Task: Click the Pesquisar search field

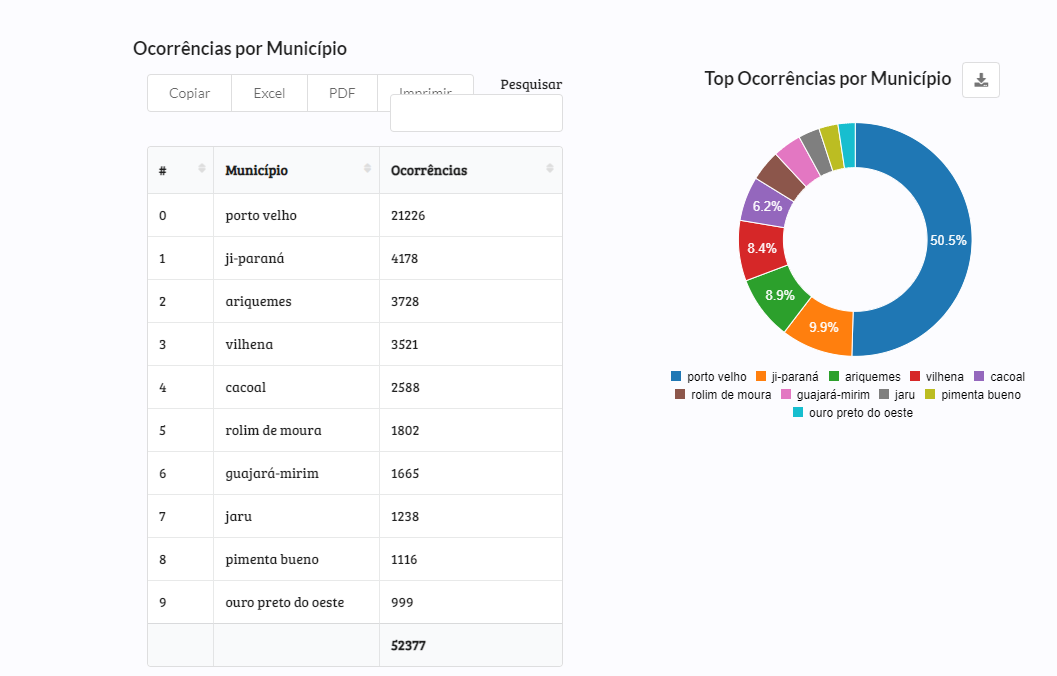Action: [476, 114]
